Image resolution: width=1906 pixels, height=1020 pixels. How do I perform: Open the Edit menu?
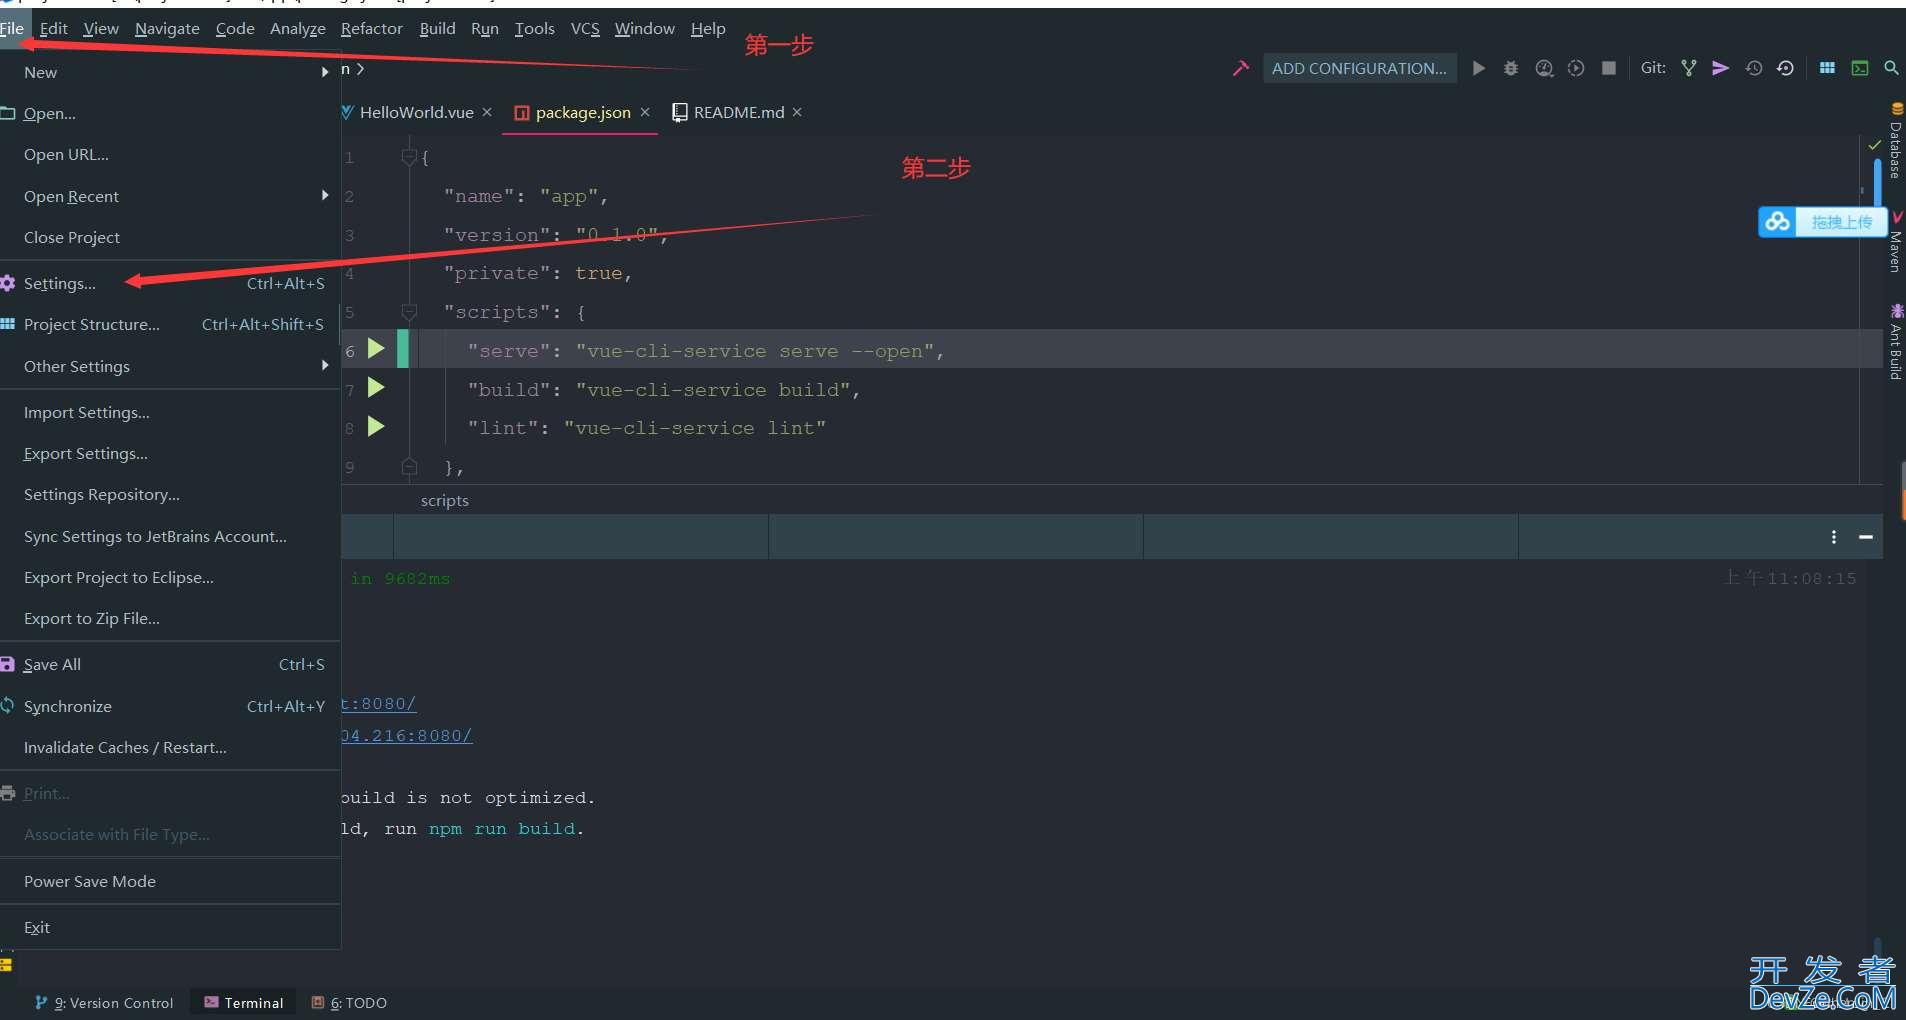[x=54, y=28]
